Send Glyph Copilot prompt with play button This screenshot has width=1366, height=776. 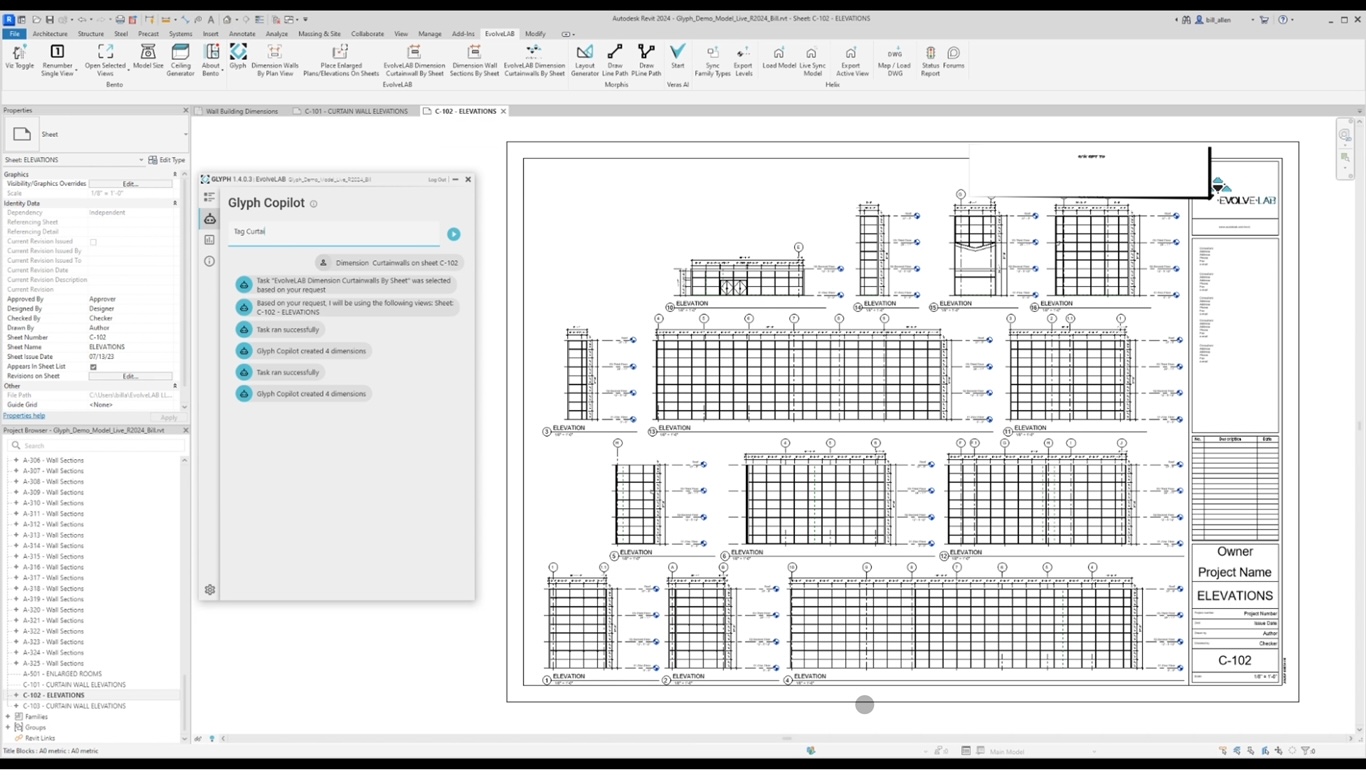454,234
